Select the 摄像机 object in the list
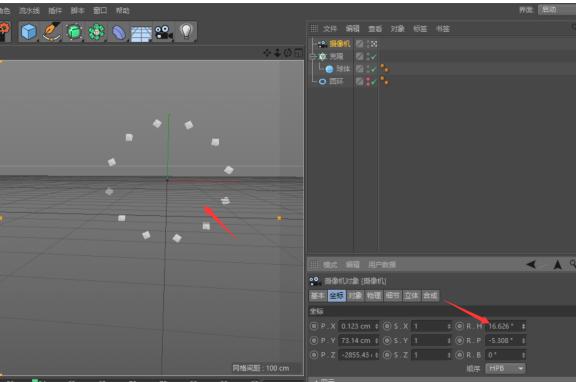Viewport: 576px width, 382px height. click(x=340, y=44)
